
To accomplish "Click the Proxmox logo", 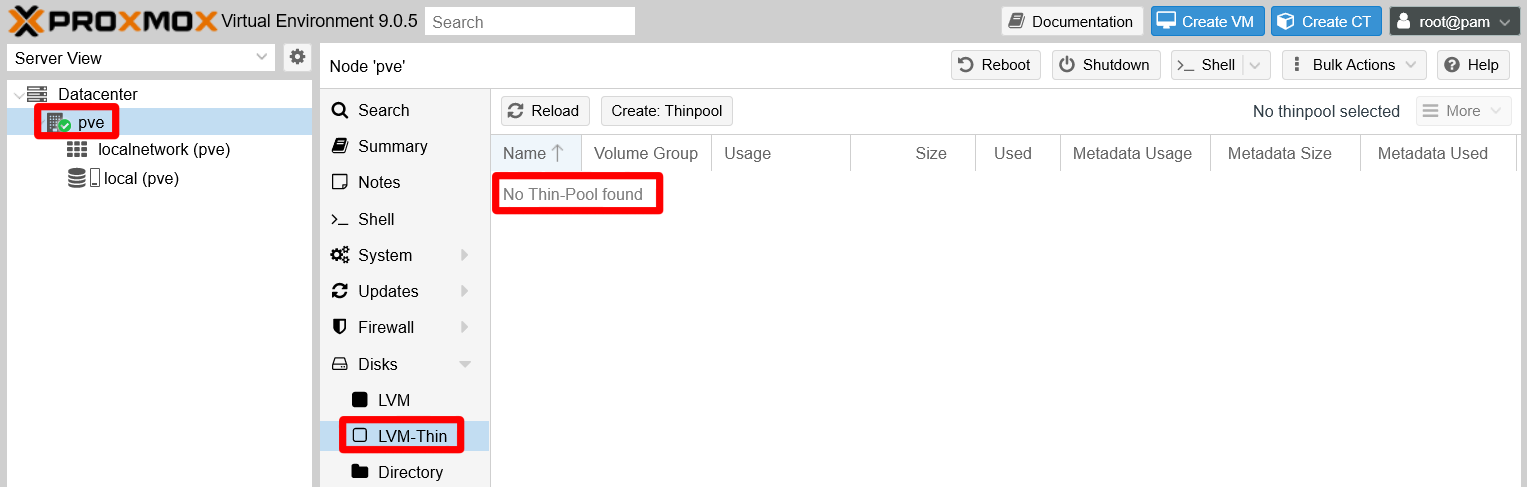I will coord(112,21).
